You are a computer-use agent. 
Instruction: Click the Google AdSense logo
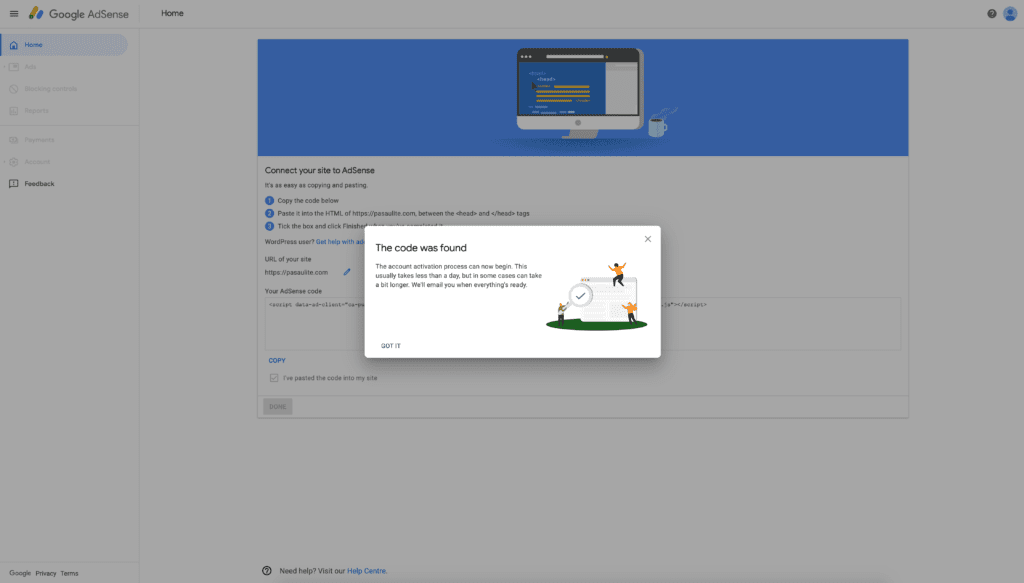coord(79,14)
